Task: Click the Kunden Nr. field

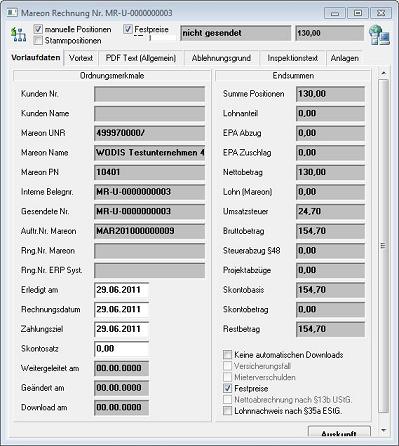Action: [149, 94]
